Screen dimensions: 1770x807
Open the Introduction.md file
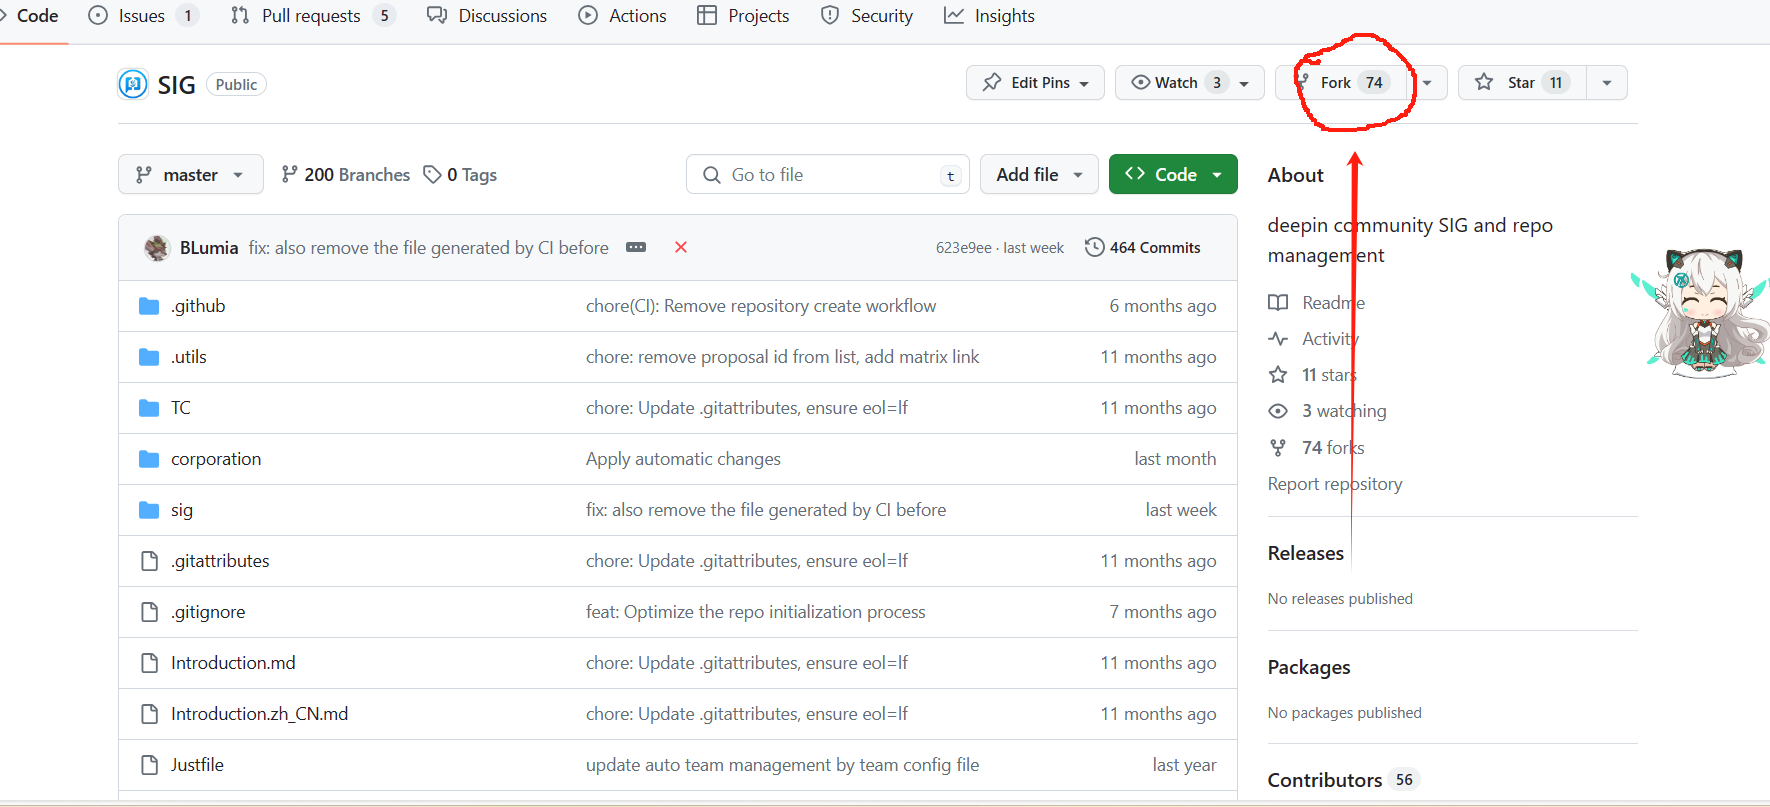(233, 663)
